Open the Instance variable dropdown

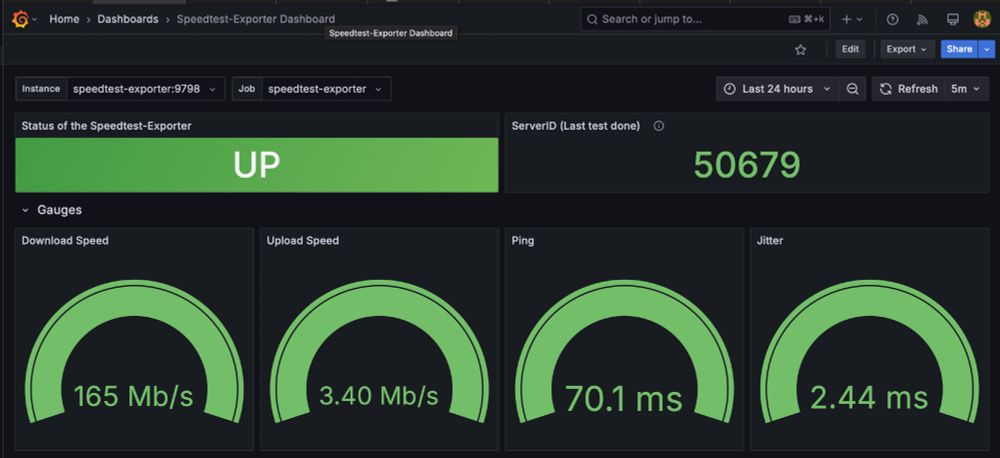pos(146,89)
